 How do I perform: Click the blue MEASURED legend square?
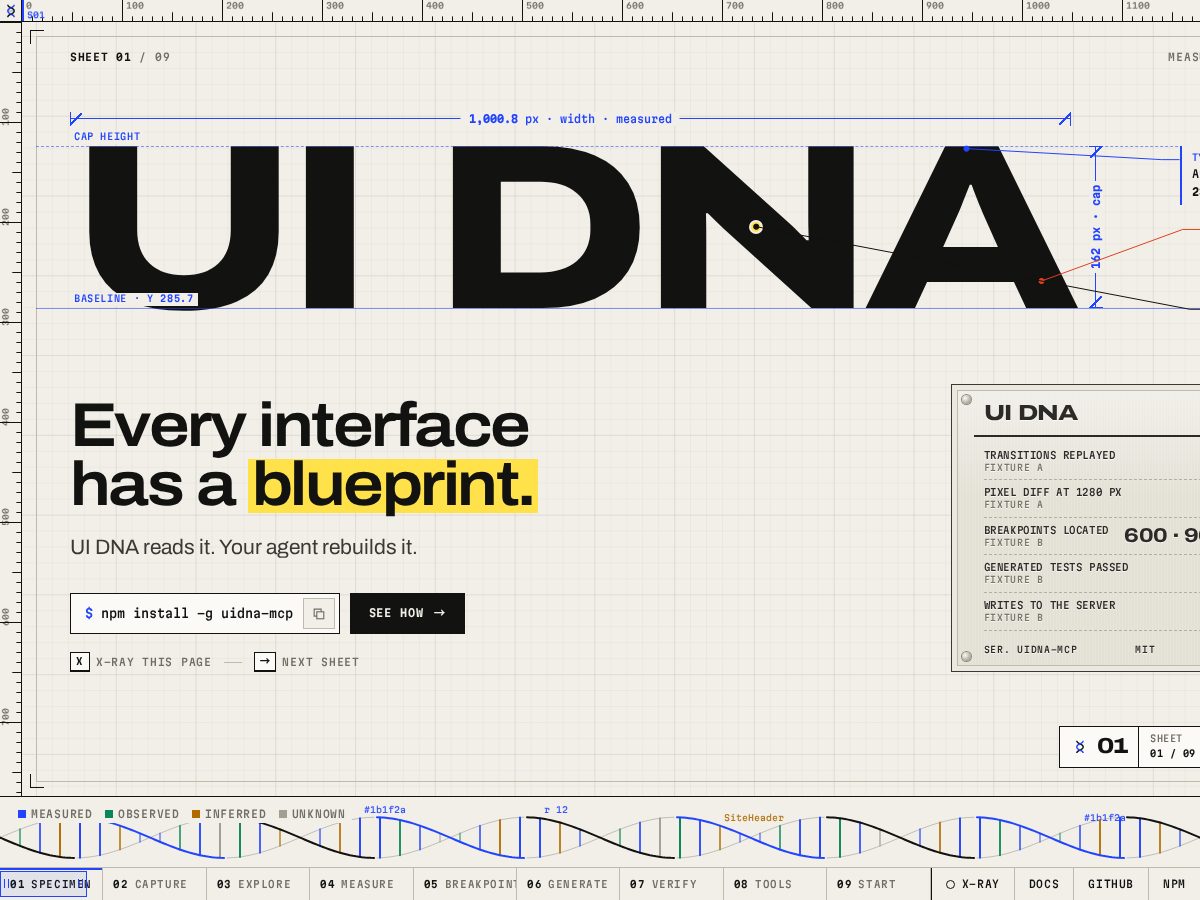tap(22, 814)
